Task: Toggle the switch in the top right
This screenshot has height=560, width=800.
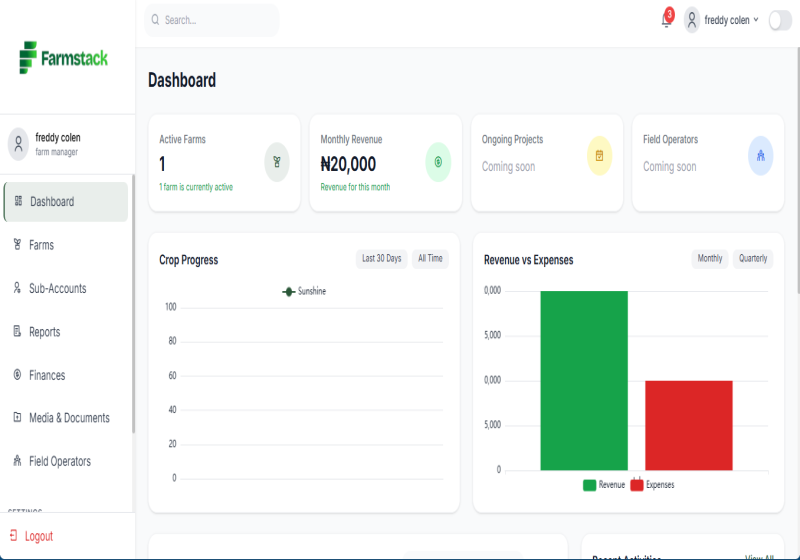Action: tap(780, 20)
